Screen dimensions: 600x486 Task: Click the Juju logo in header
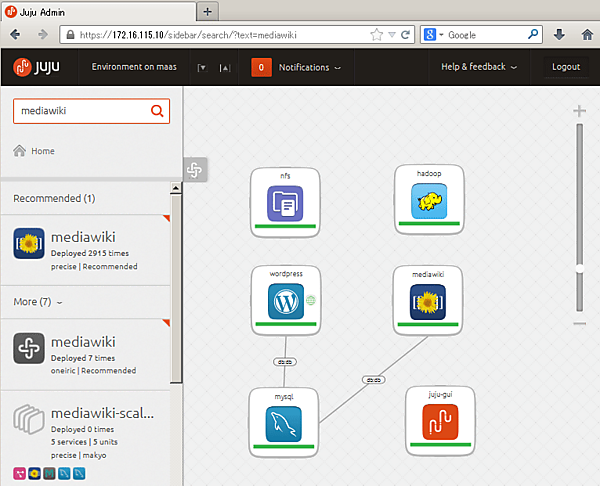click(36, 67)
